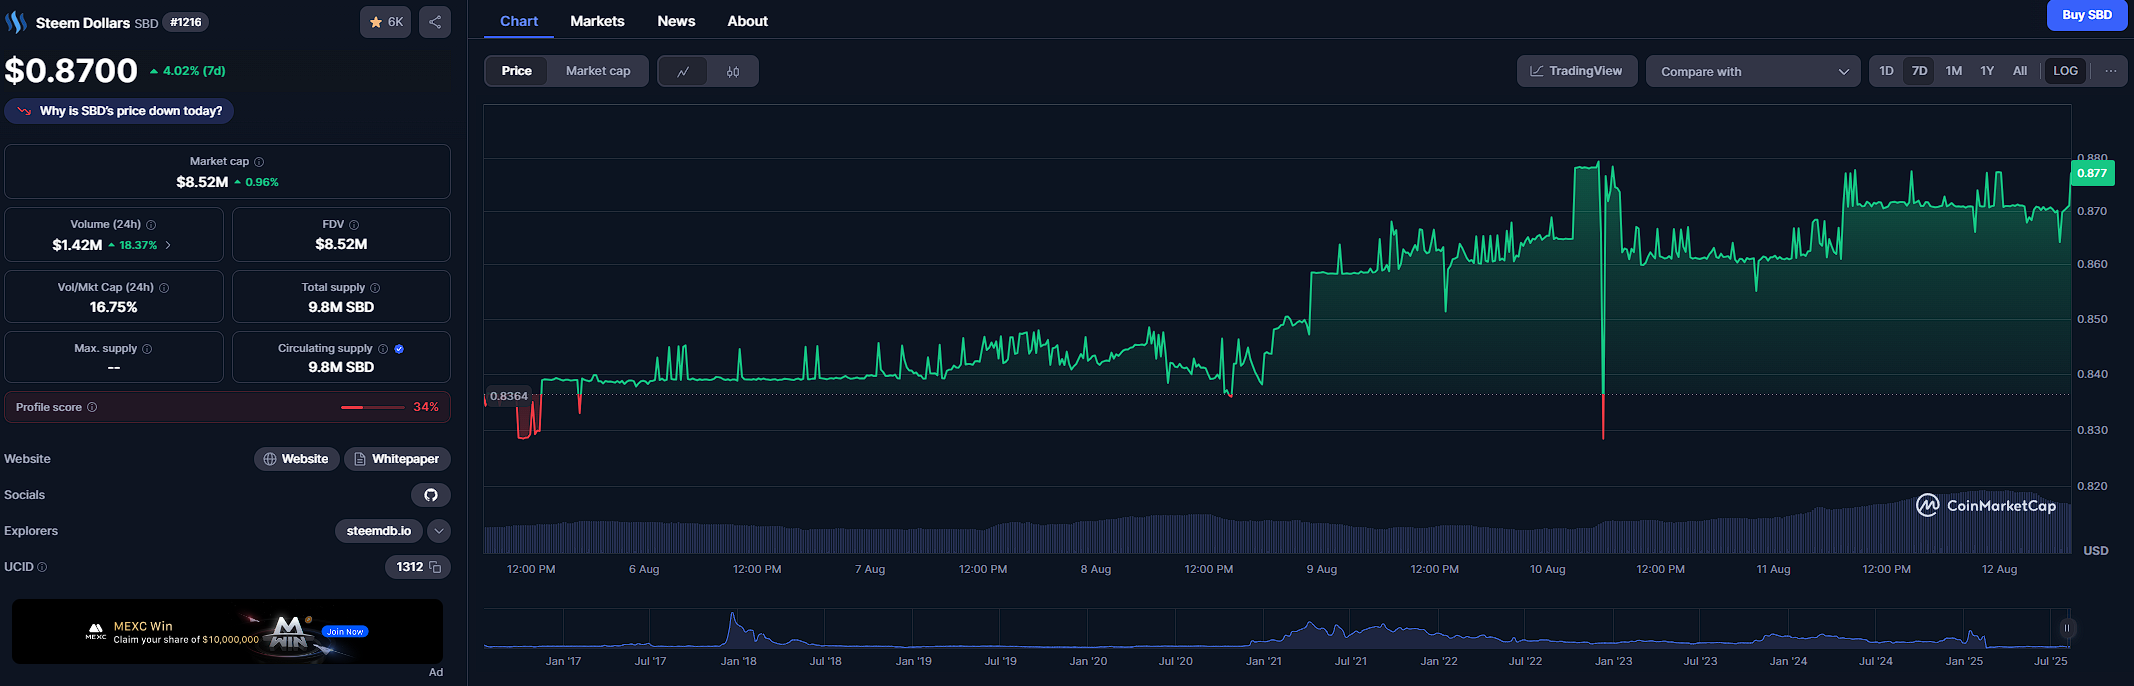Open the Markets tab
2134x686 pixels.
[597, 21]
